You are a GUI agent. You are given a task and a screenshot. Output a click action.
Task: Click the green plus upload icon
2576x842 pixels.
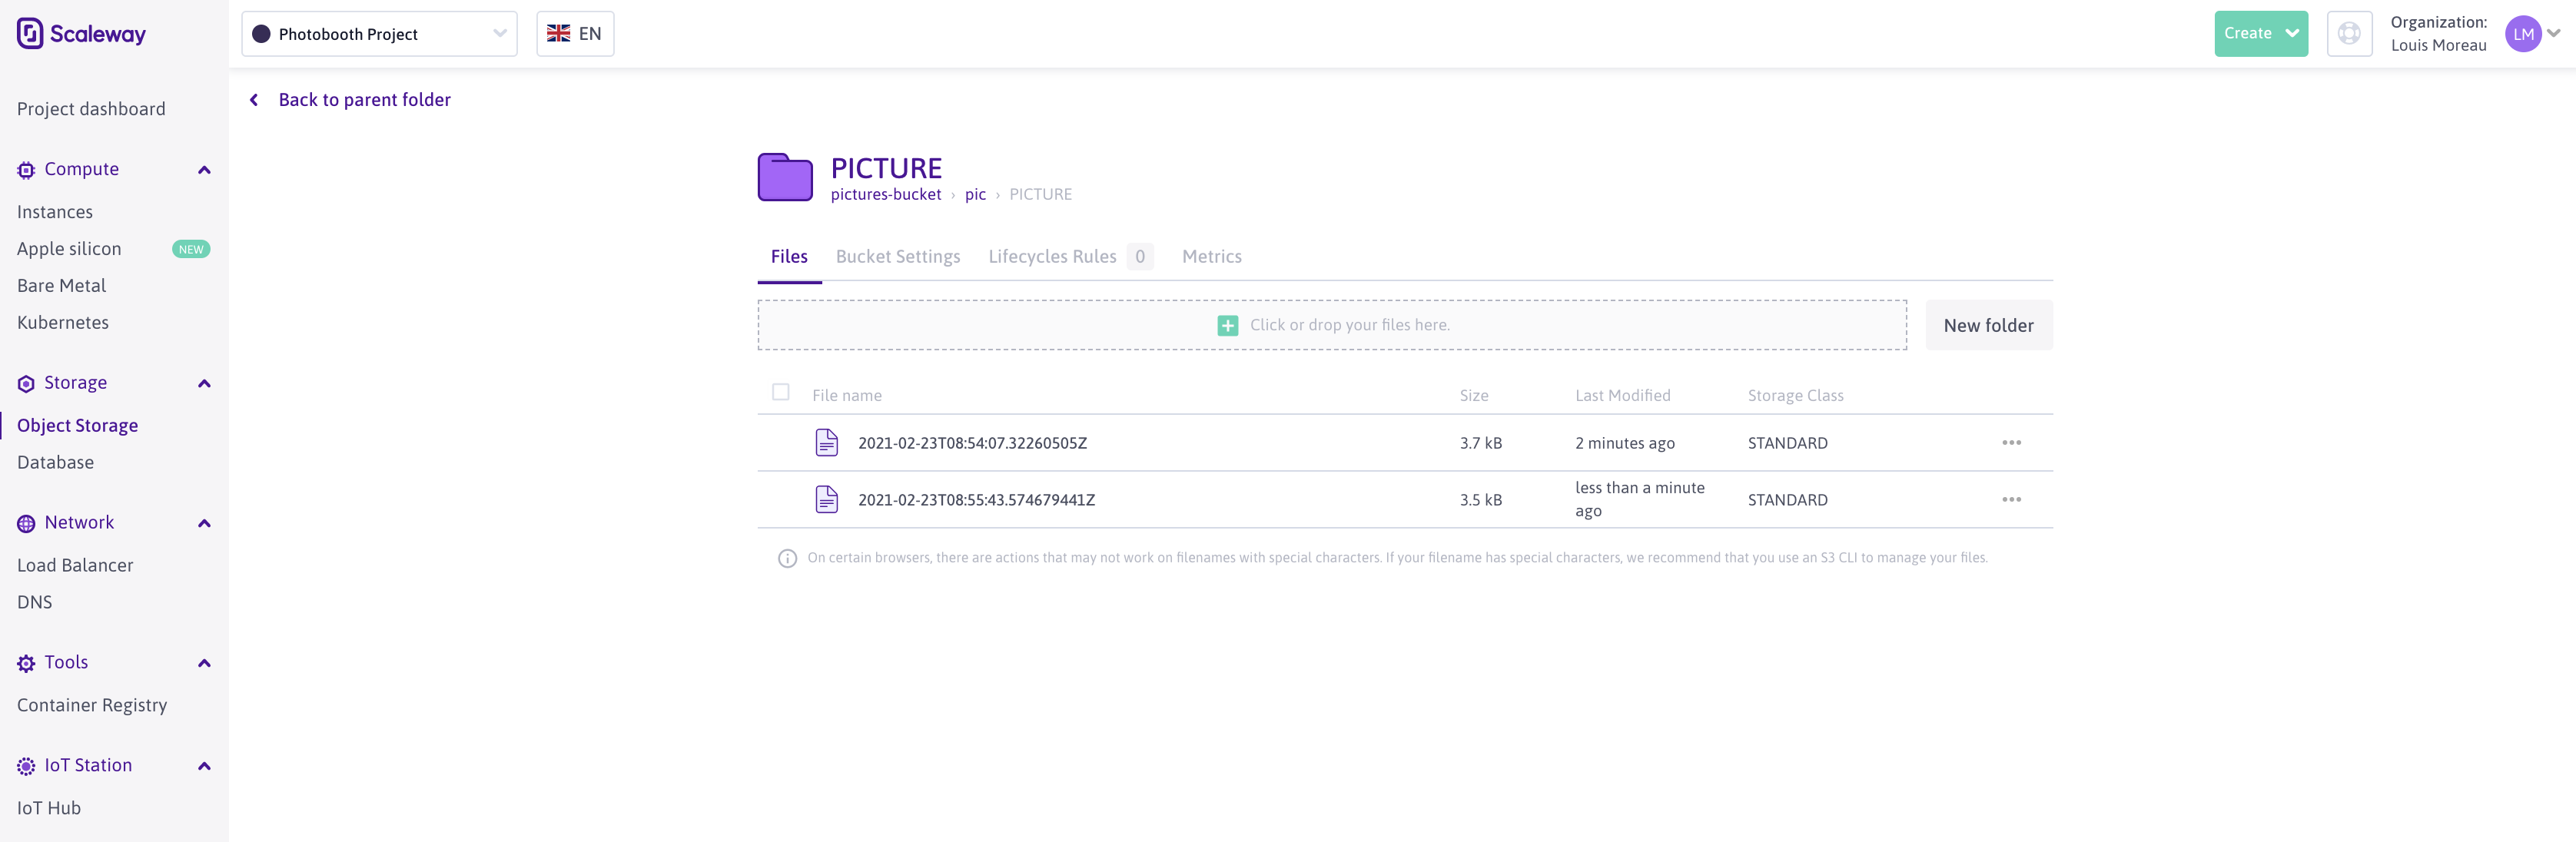click(x=1227, y=325)
